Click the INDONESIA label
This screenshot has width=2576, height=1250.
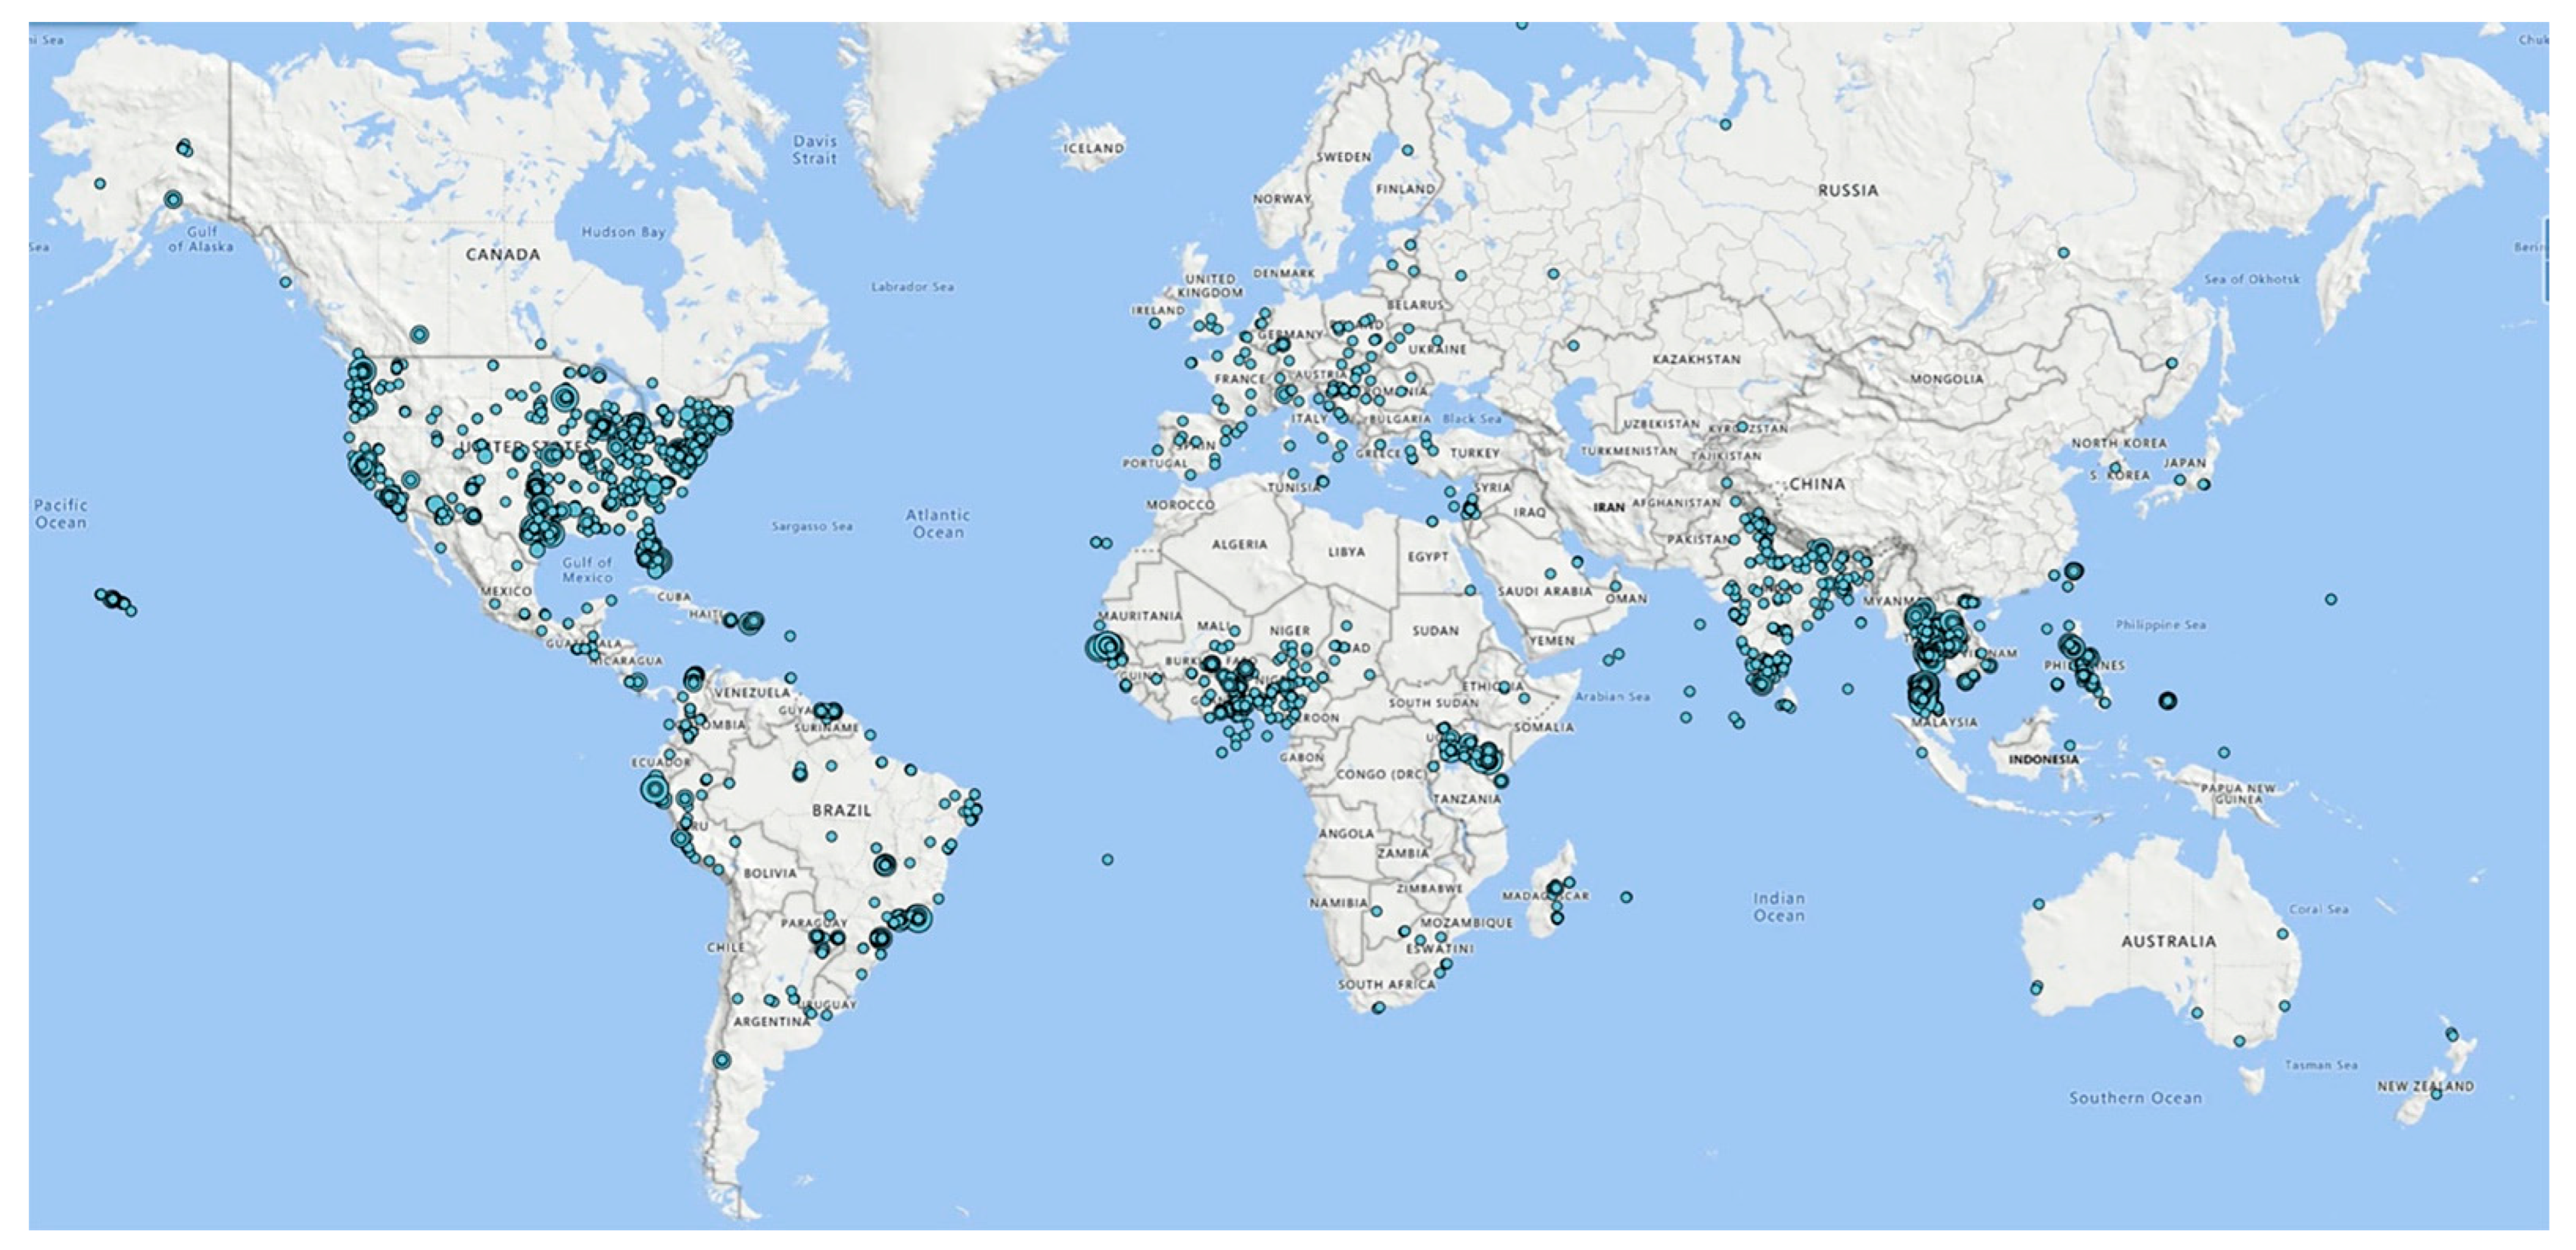(x=2044, y=759)
